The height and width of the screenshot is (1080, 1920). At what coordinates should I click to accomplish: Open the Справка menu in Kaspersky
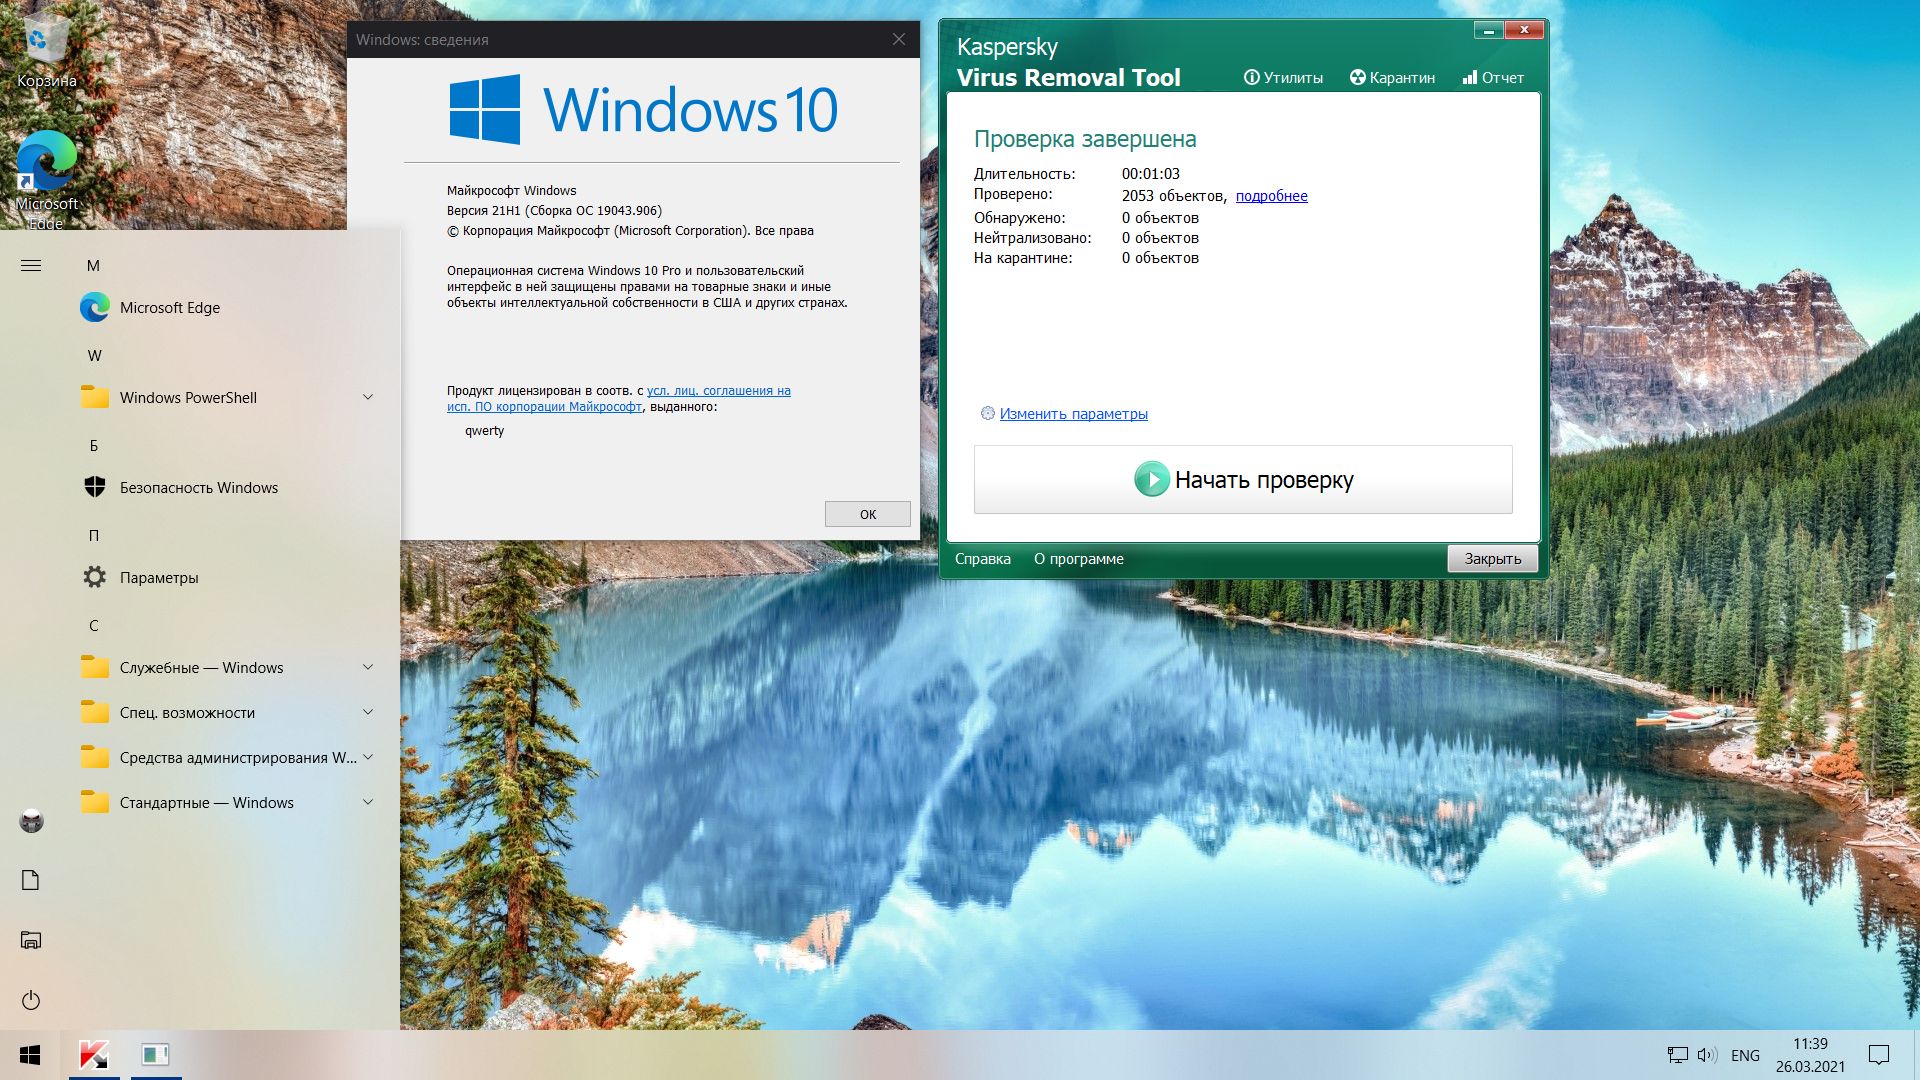point(982,559)
